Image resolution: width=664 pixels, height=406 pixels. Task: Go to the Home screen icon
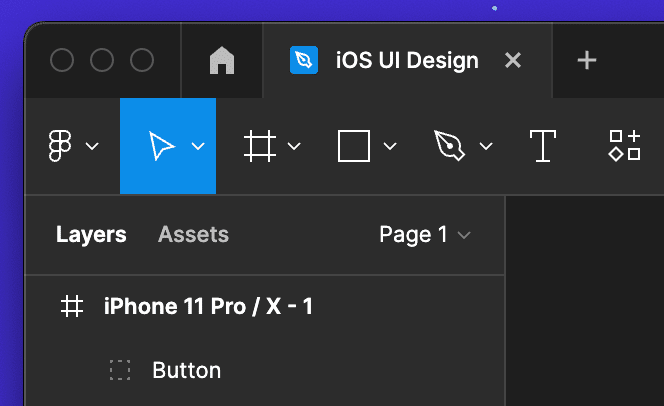[222, 61]
